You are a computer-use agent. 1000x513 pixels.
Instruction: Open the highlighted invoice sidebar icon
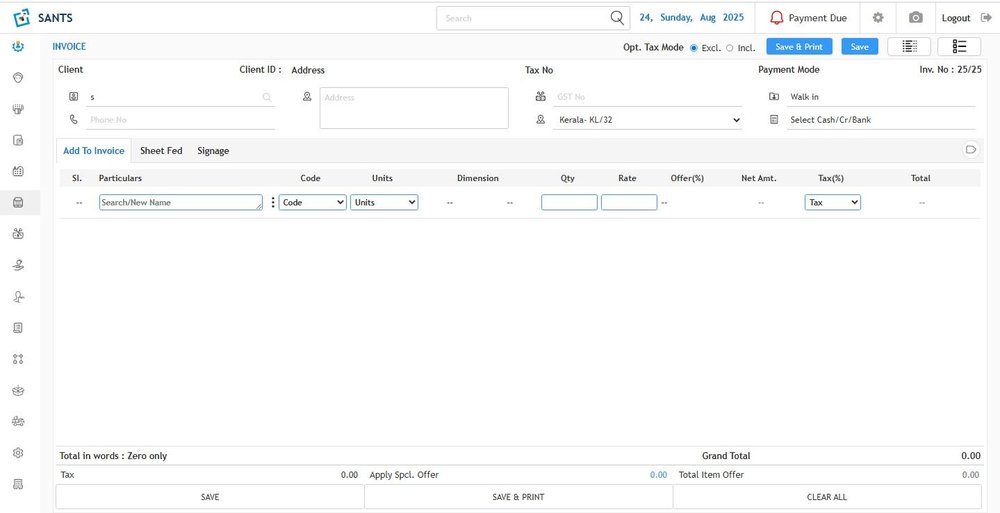(18, 203)
